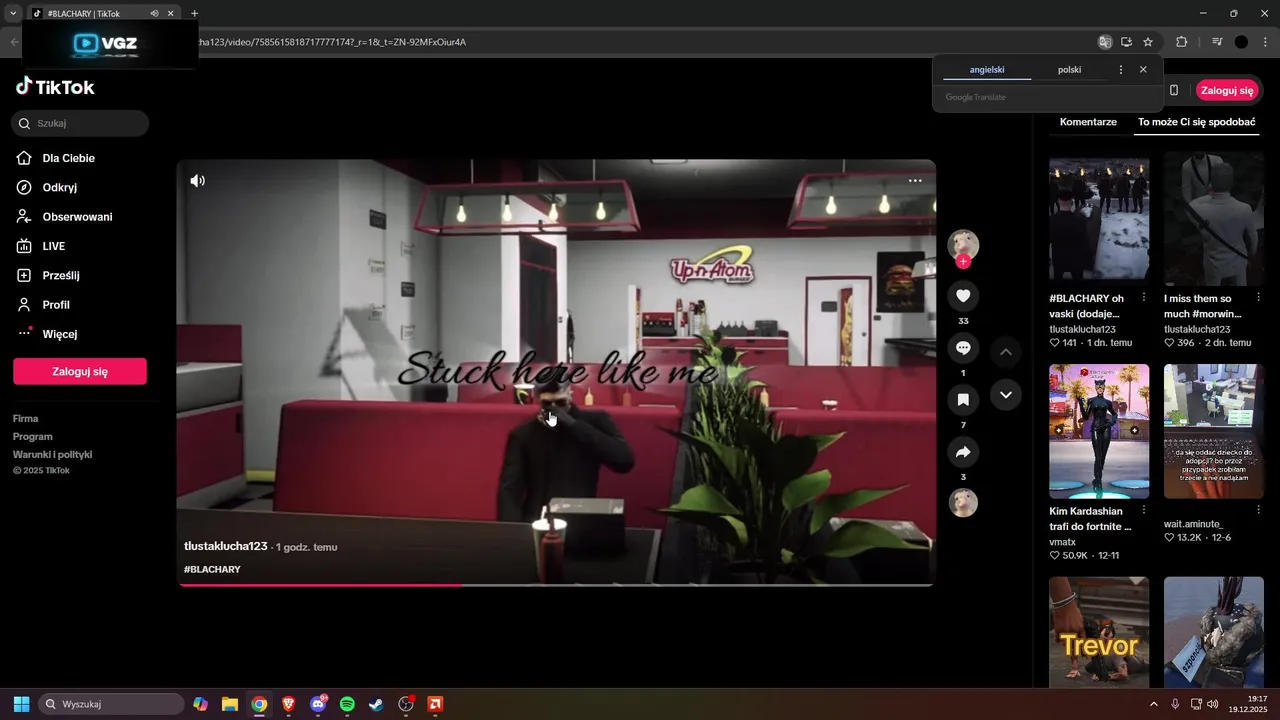Open I miss them so much thumbnail
1280x720 pixels.
(x=1214, y=218)
